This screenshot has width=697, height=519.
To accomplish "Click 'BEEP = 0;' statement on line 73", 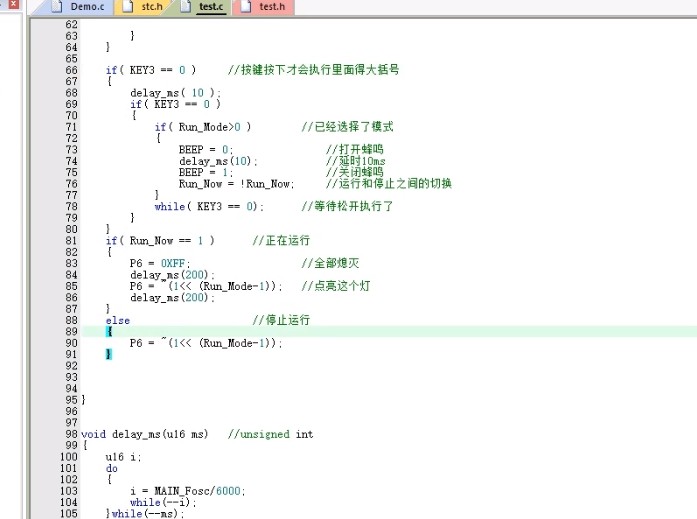I will 206,150.
